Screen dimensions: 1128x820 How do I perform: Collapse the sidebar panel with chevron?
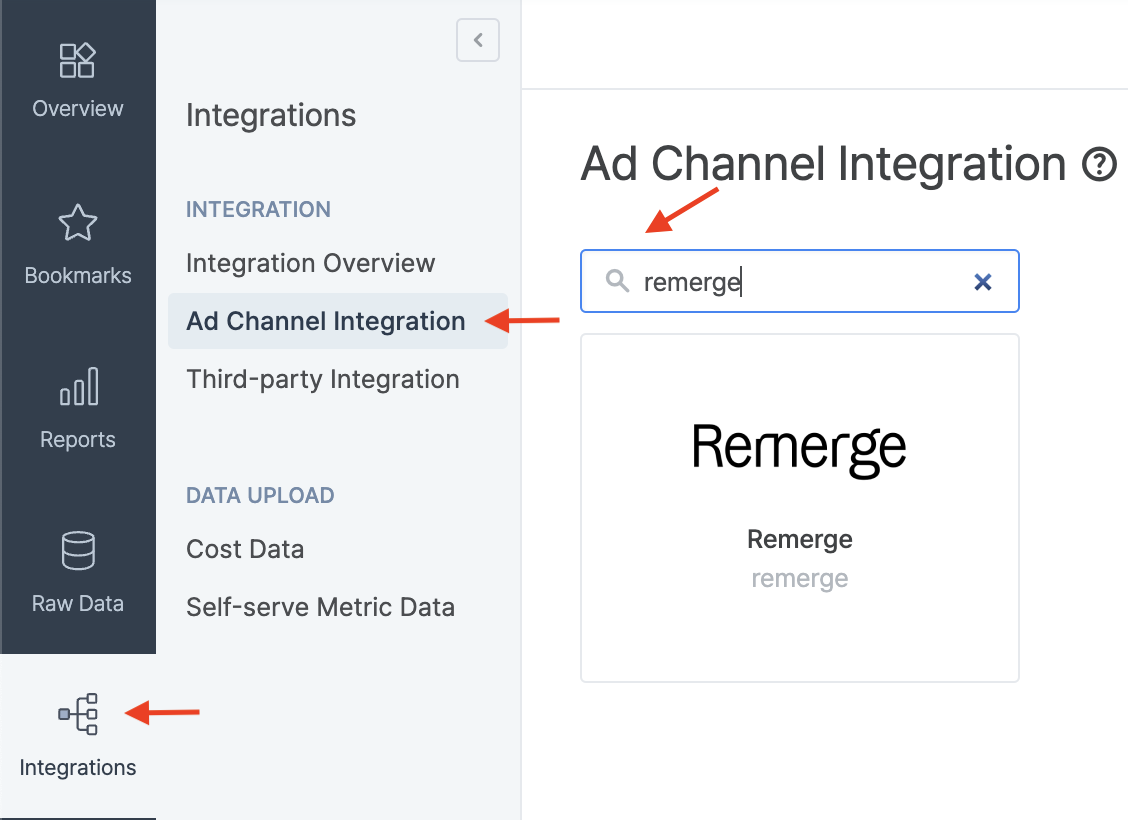[x=478, y=40]
